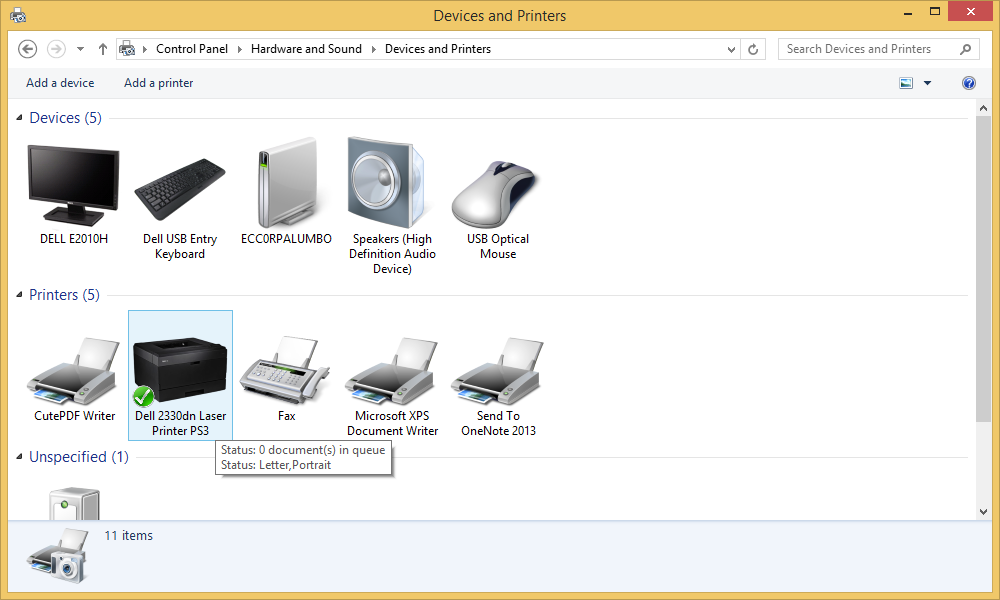
Task: Navigate to Hardware and Sound breadcrumb
Action: coord(306,49)
